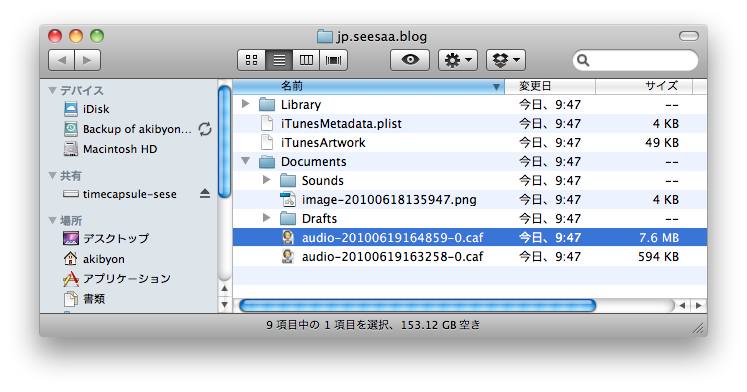Select the Library folder icon
Image resolution: width=747 pixels, height=392 pixels.
[x=267, y=104]
